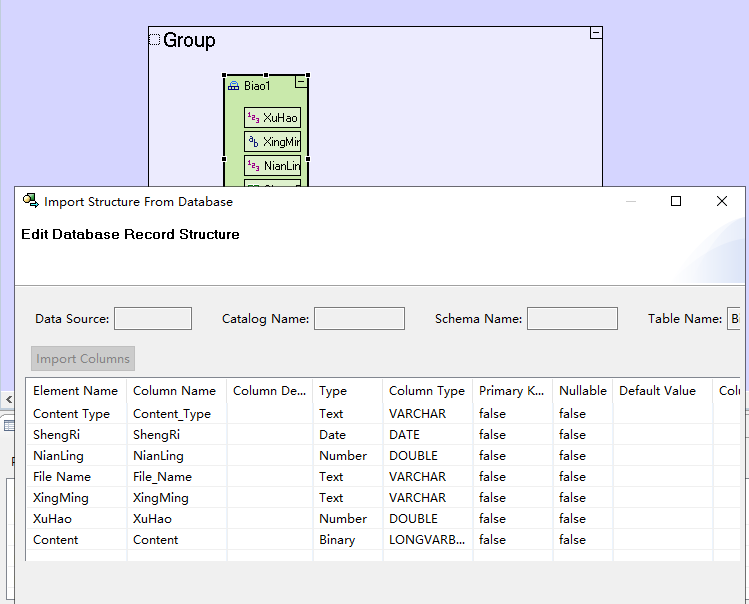Focus the Schema Name field
Image resolution: width=749 pixels, height=604 pixels.
coord(572,318)
